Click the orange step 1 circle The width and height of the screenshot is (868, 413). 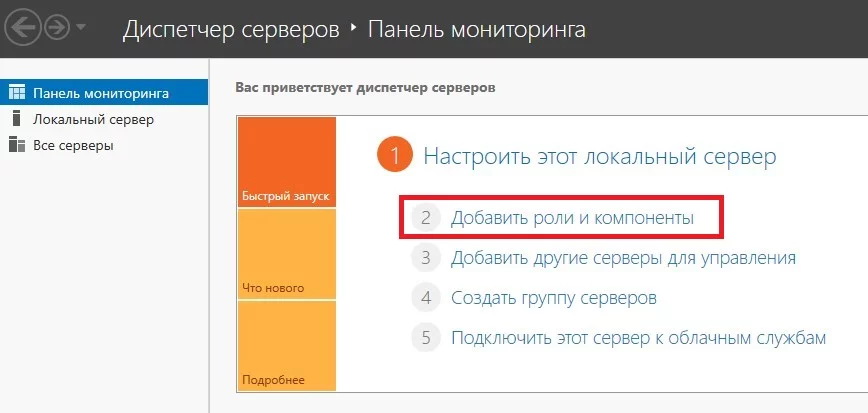click(395, 156)
